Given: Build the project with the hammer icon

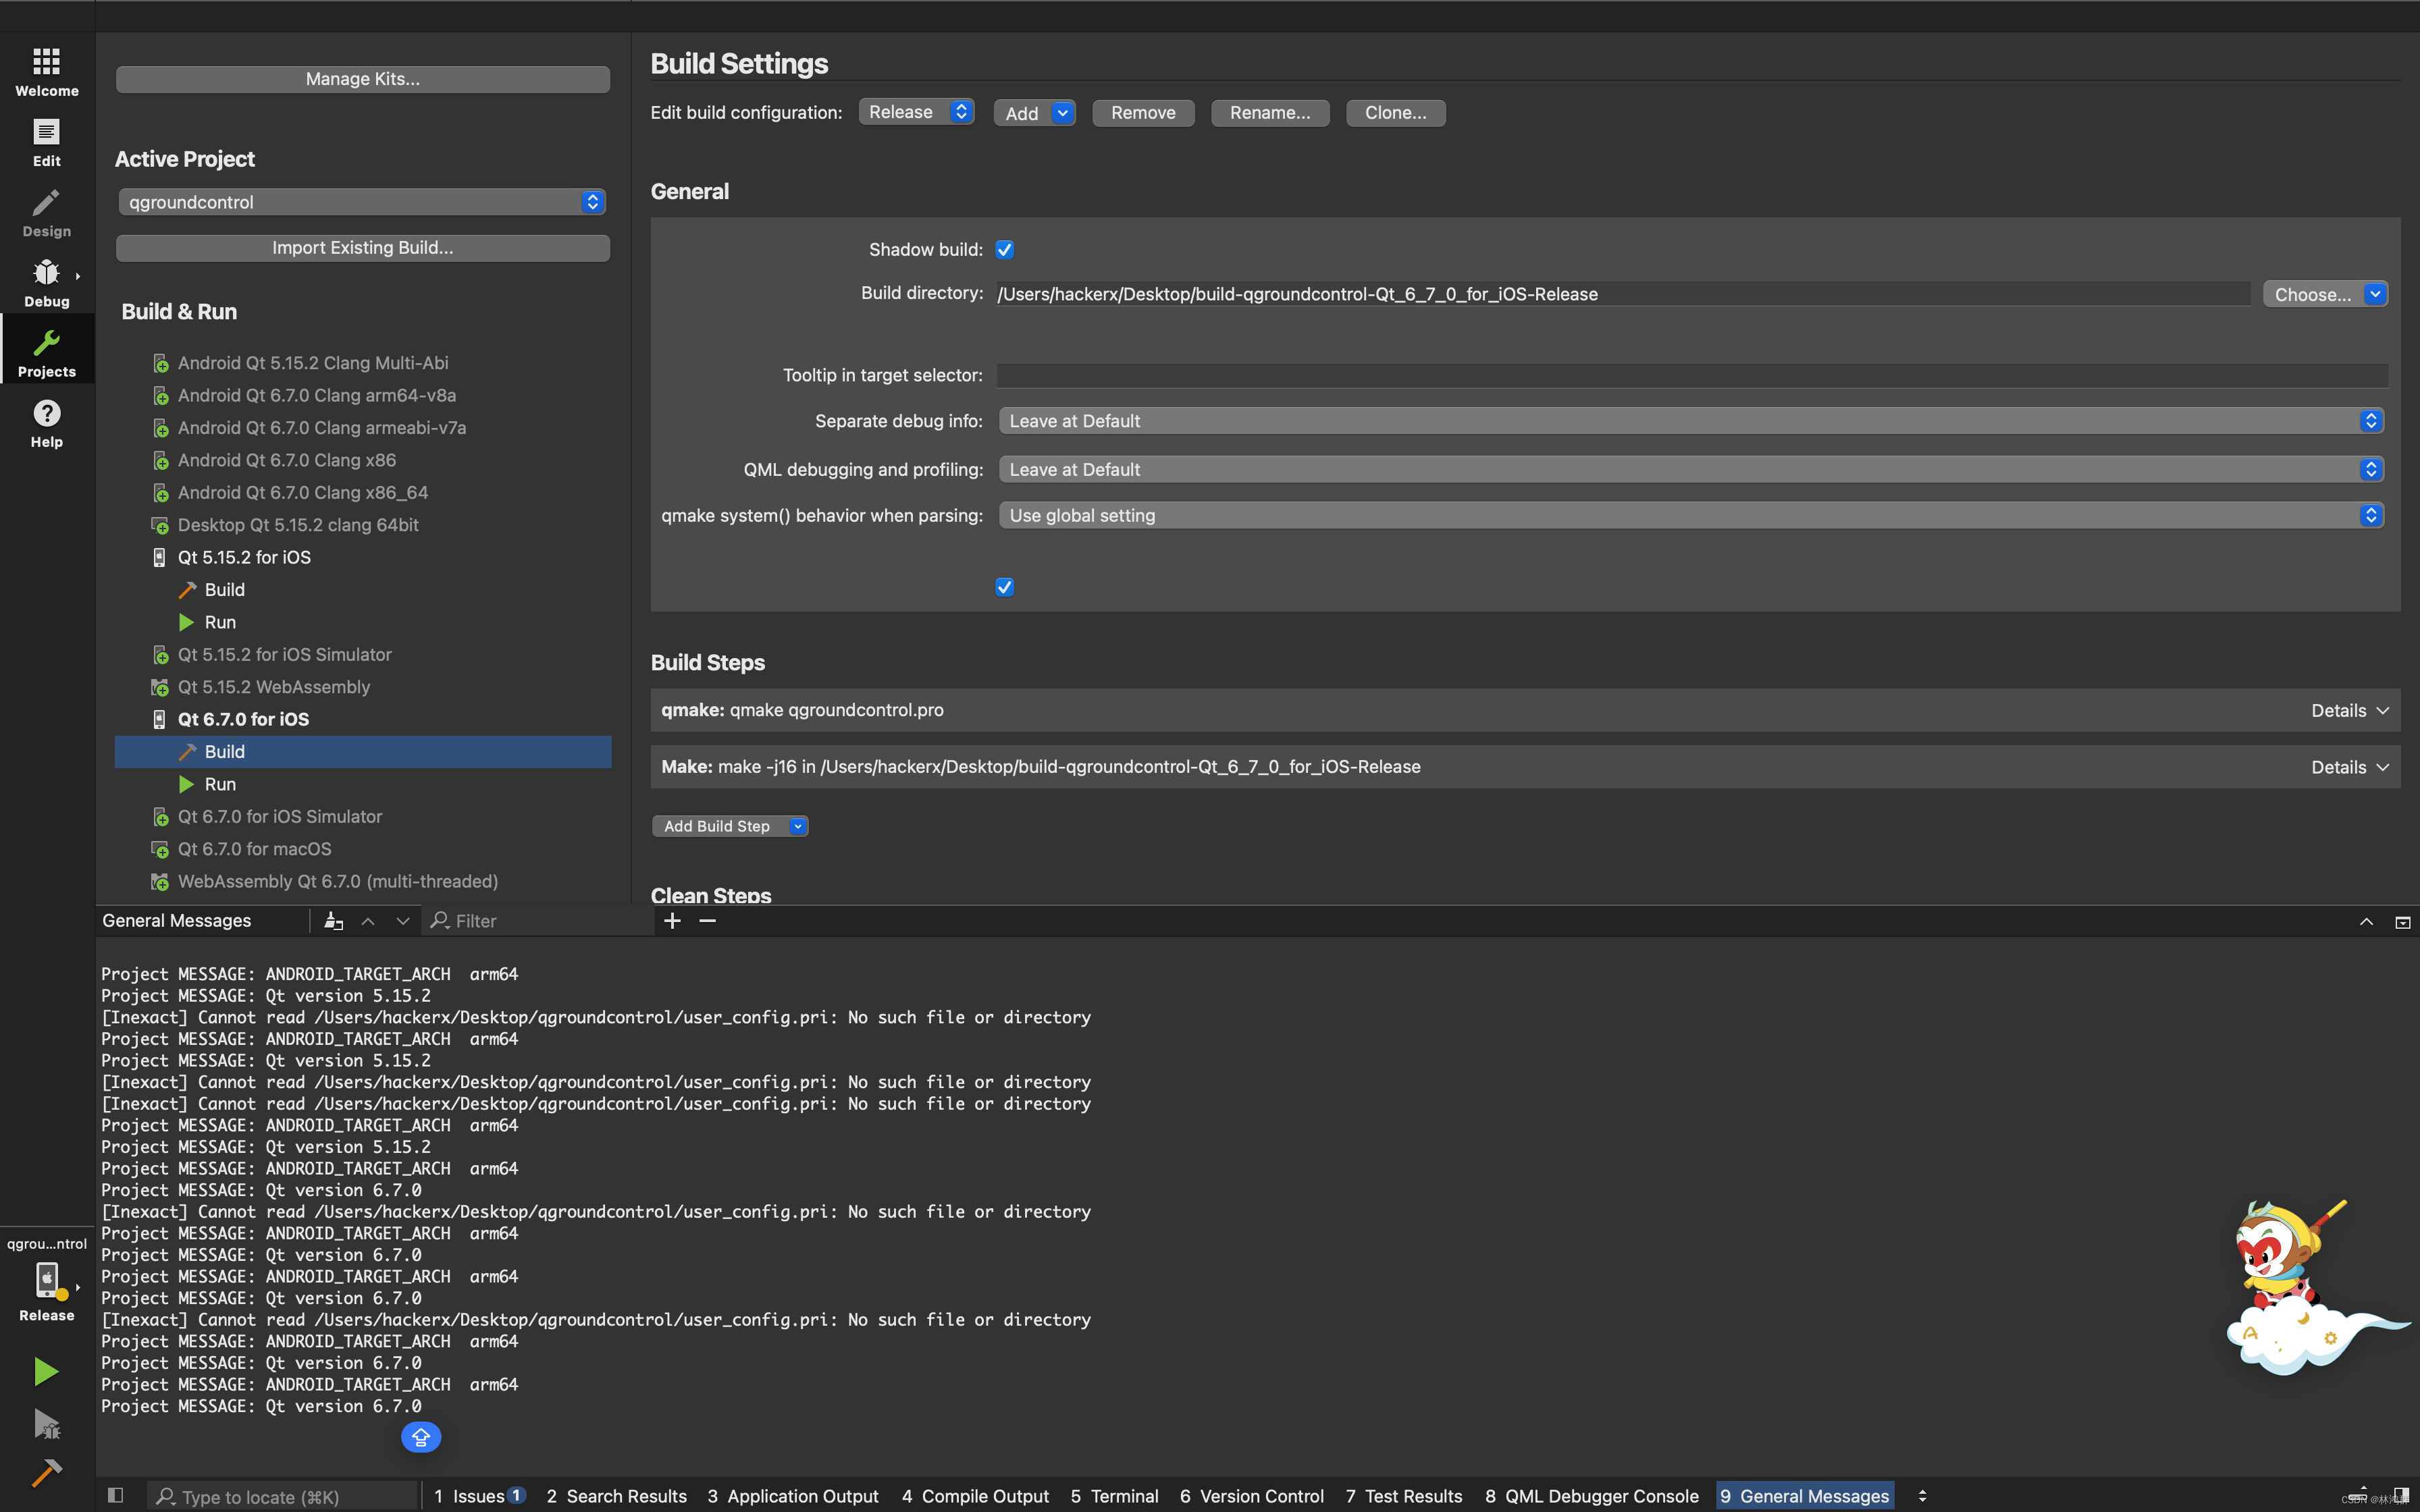Looking at the screenshot, I should point(46,1472).
